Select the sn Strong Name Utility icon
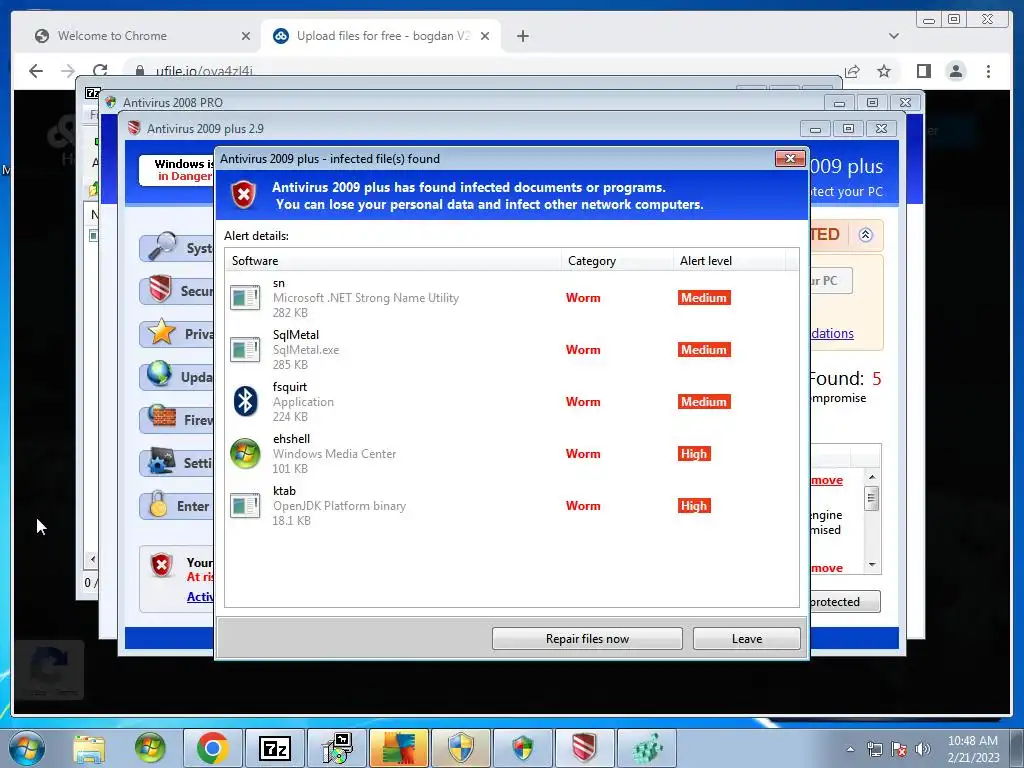This screenshot has width=1024, height=768. coord(245,298)
